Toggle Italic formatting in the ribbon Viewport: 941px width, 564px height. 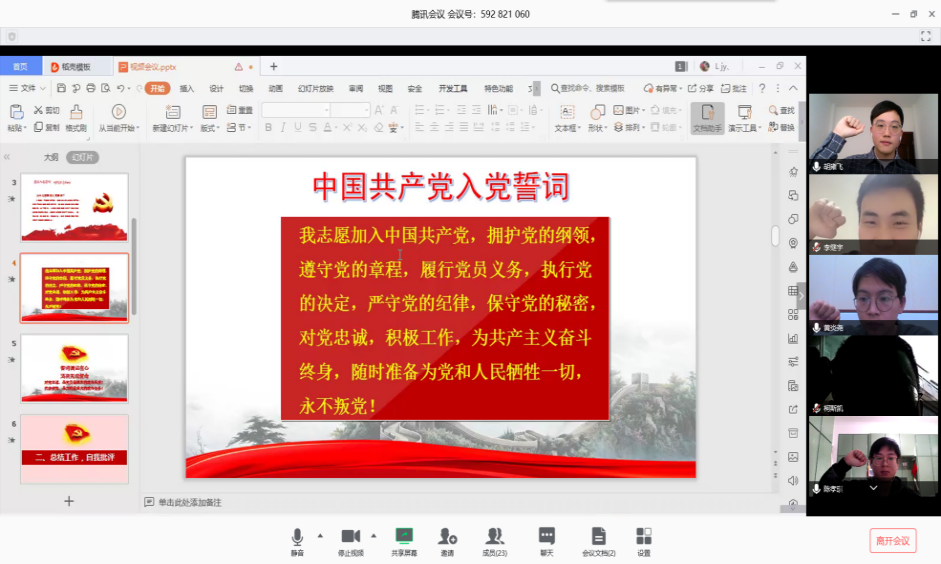284,127
